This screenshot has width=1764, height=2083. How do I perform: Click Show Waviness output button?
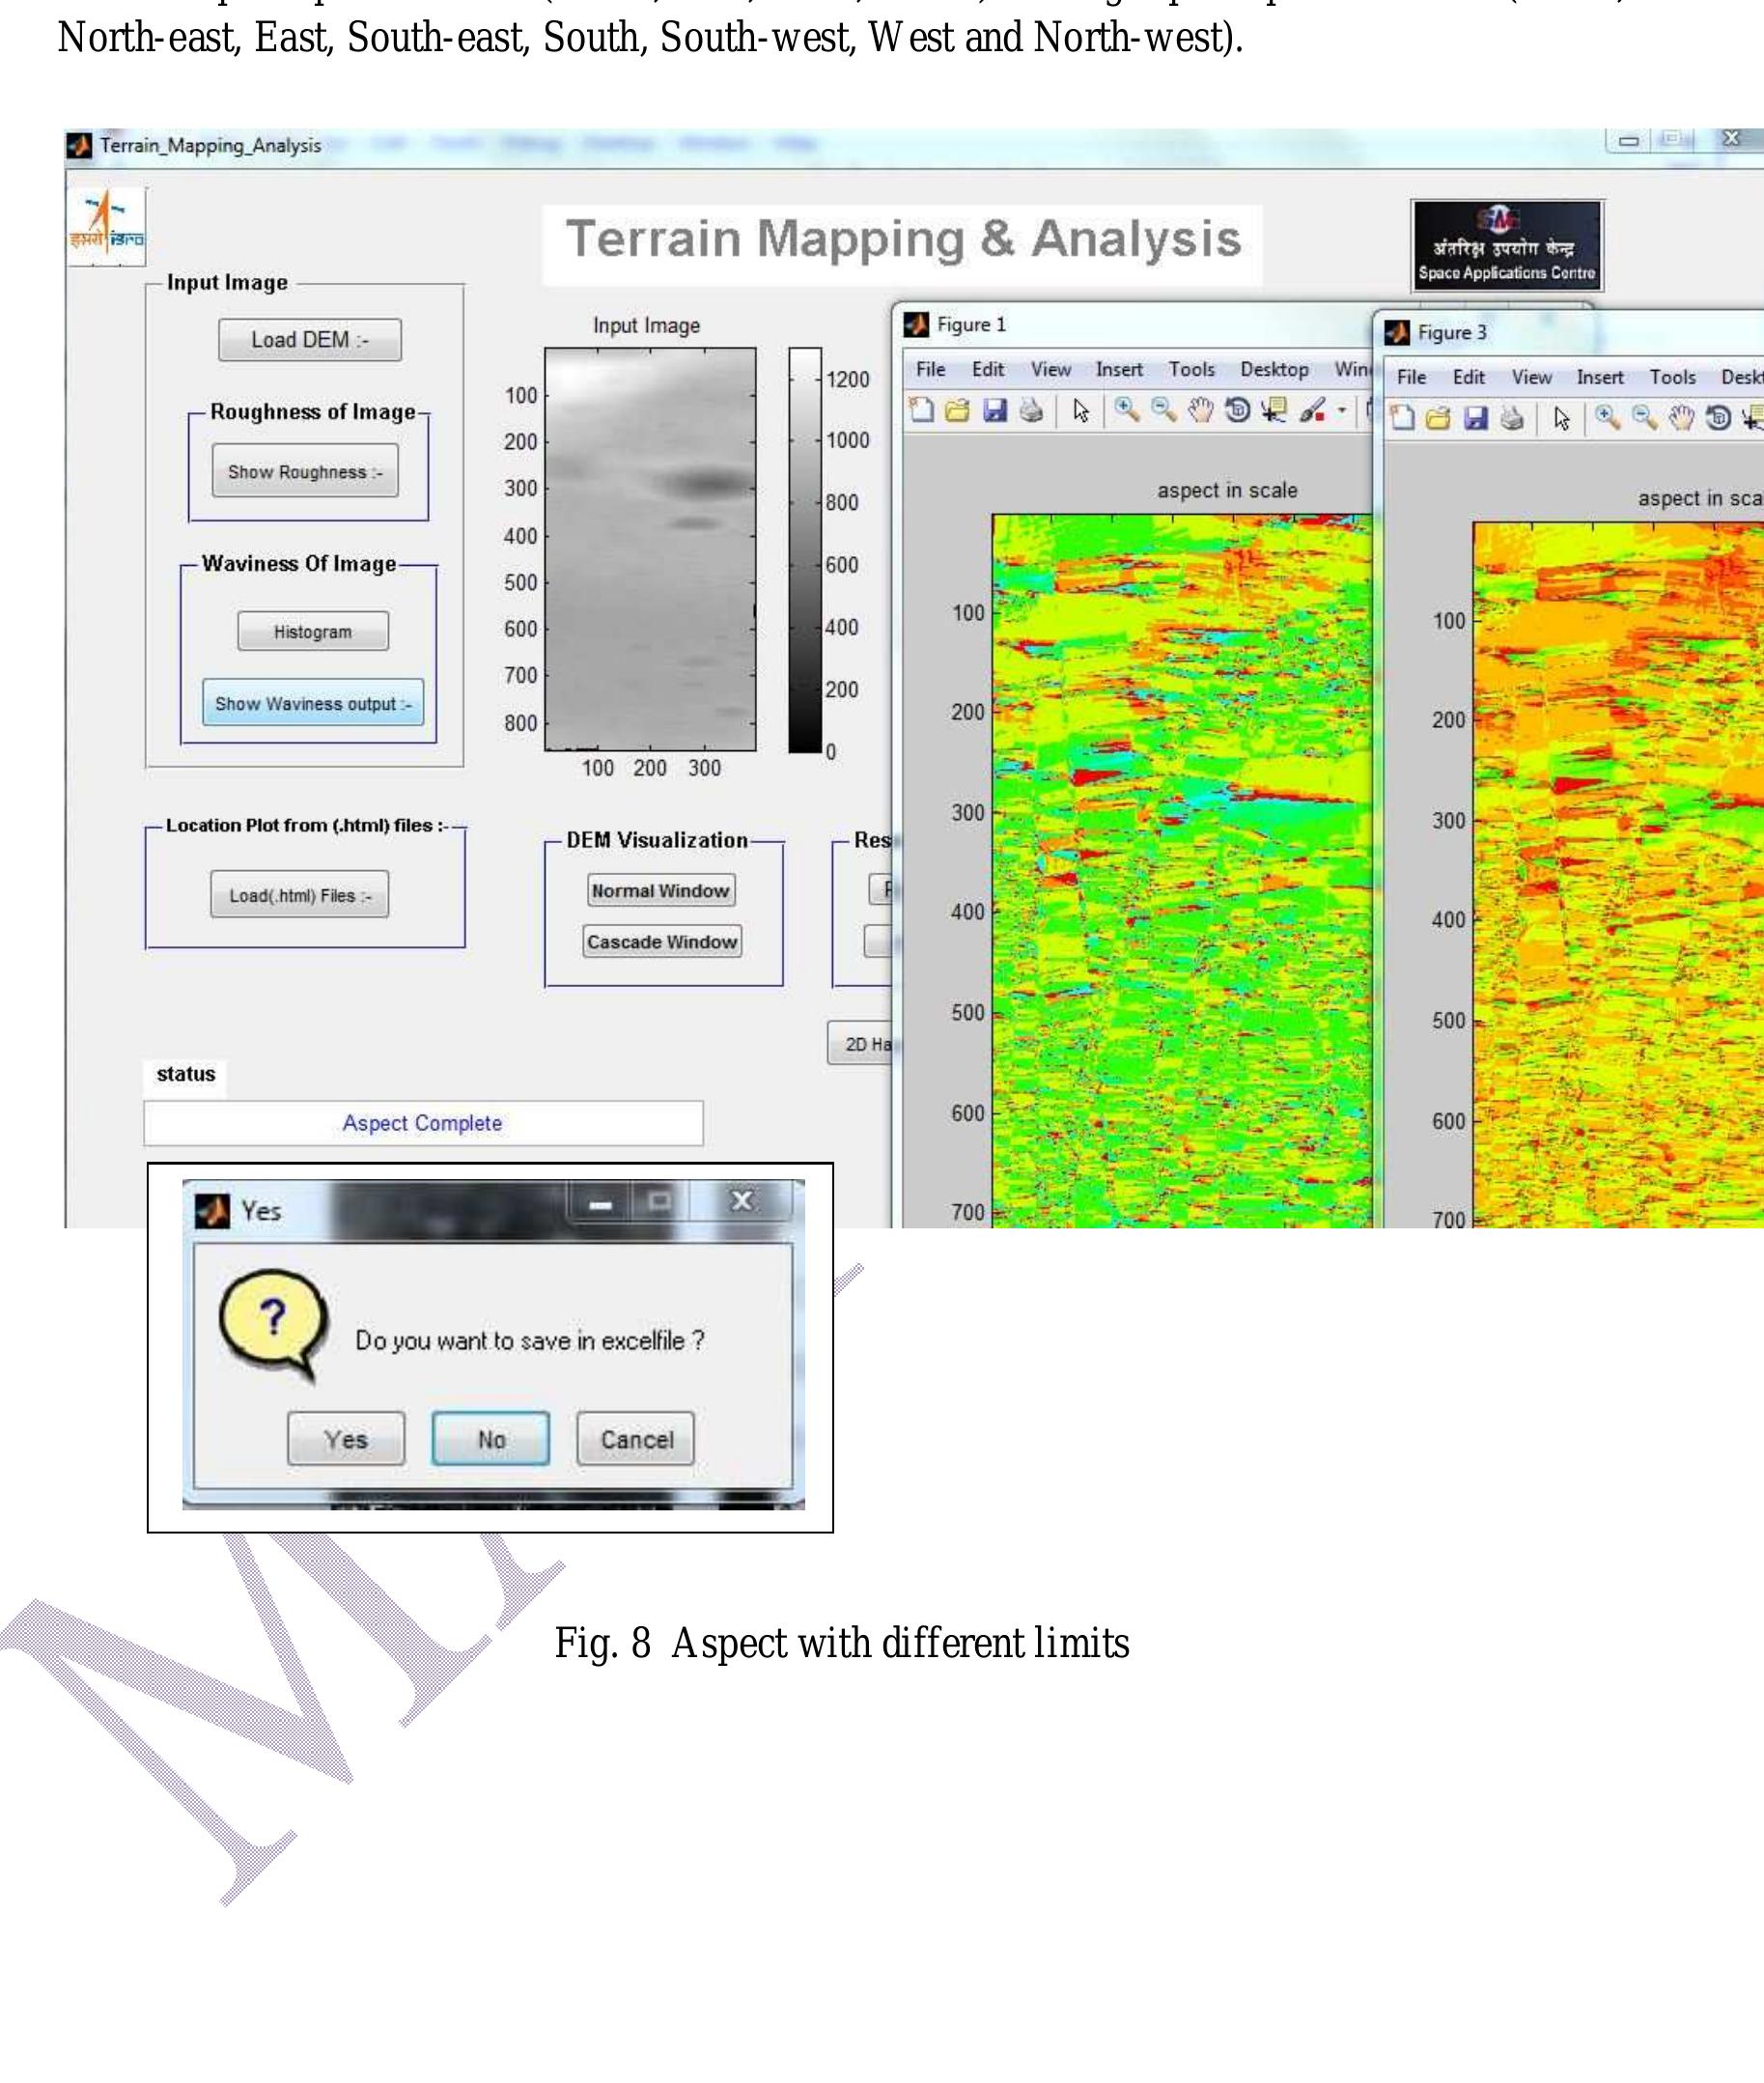[x=313, y=702]
